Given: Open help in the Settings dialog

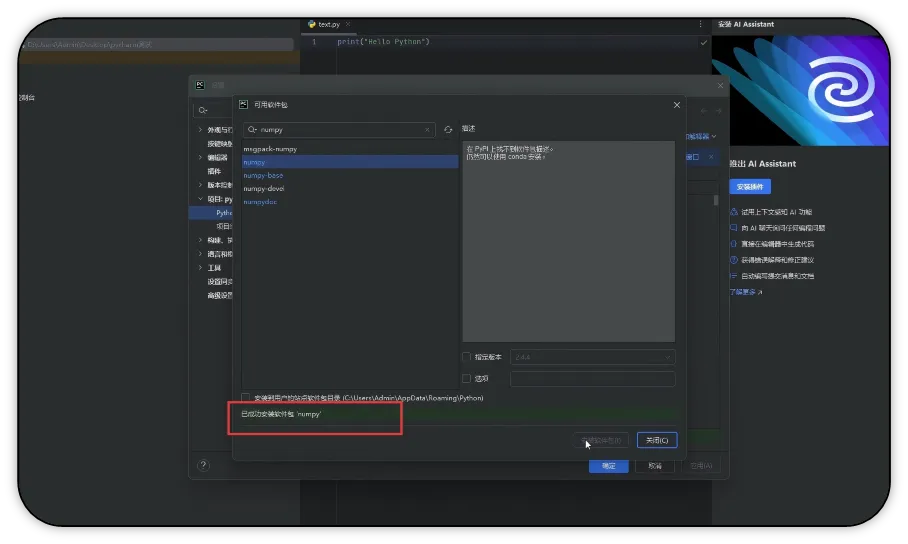Looking at the screenshot, I should coord(203,465).
